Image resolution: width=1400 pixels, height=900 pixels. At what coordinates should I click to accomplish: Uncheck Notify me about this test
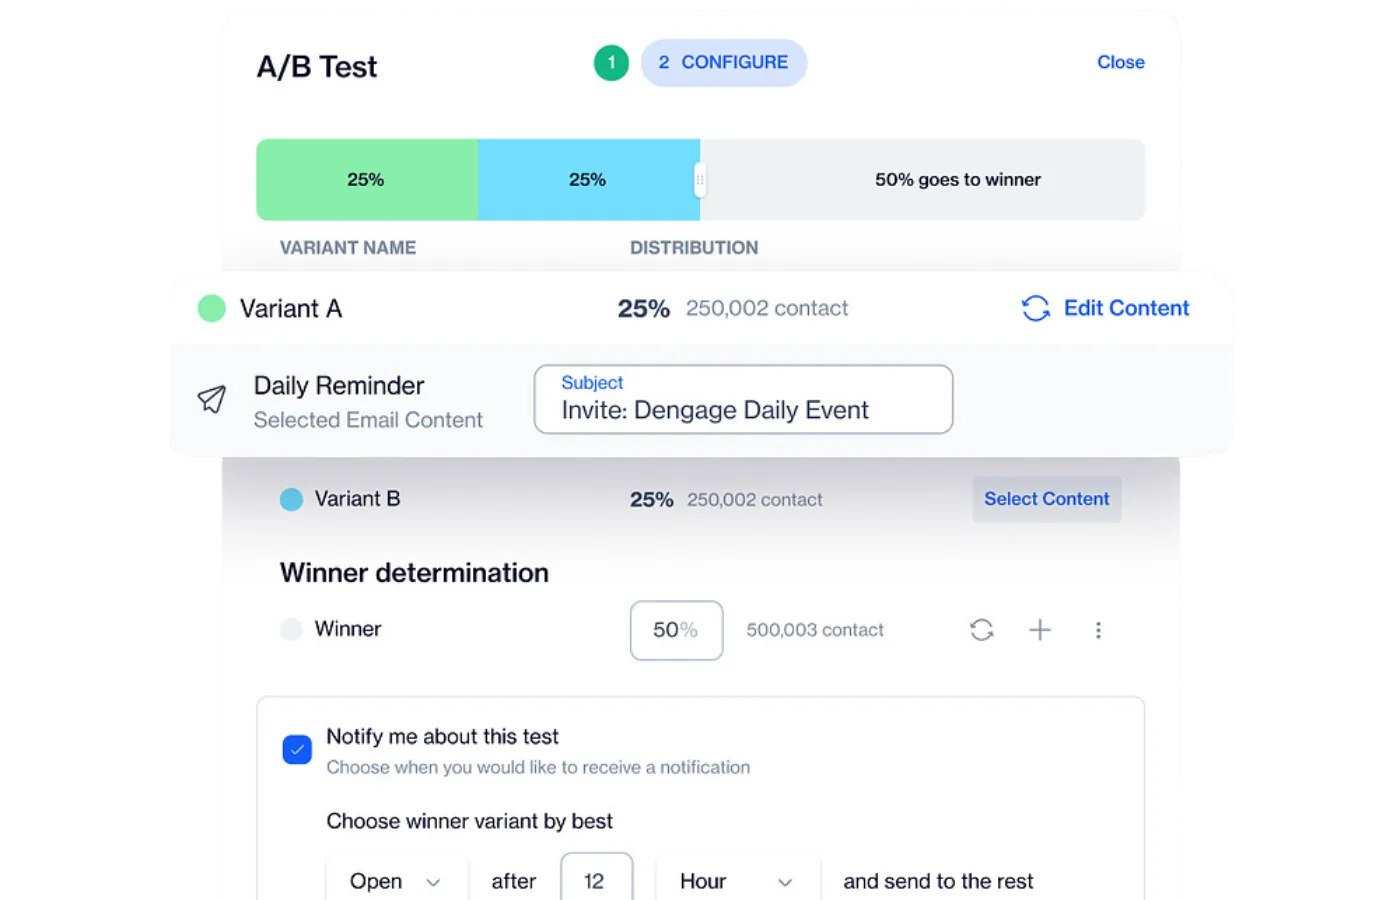pyautogui.click(x=297, y=749)
